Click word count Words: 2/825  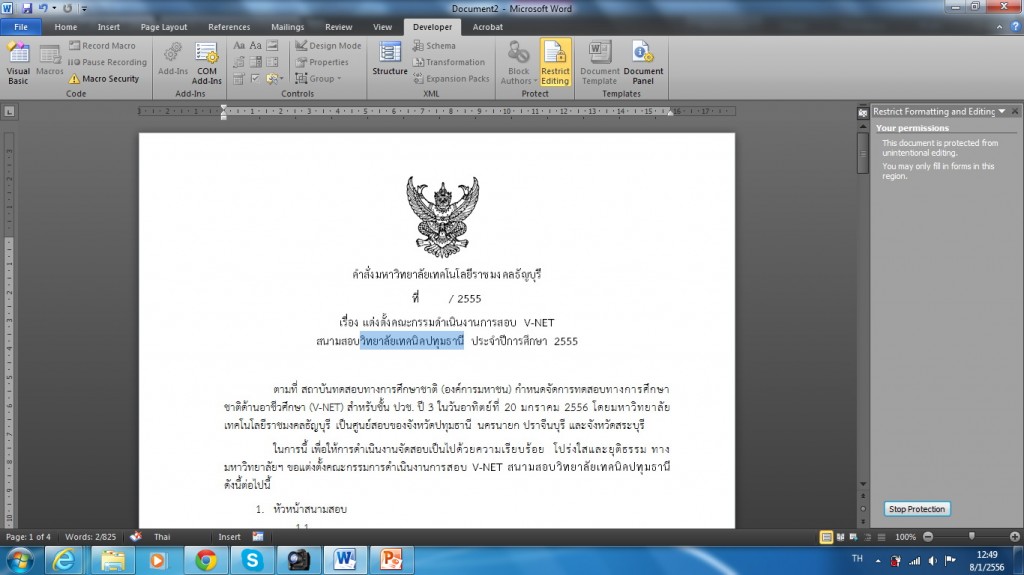point(90,537)
